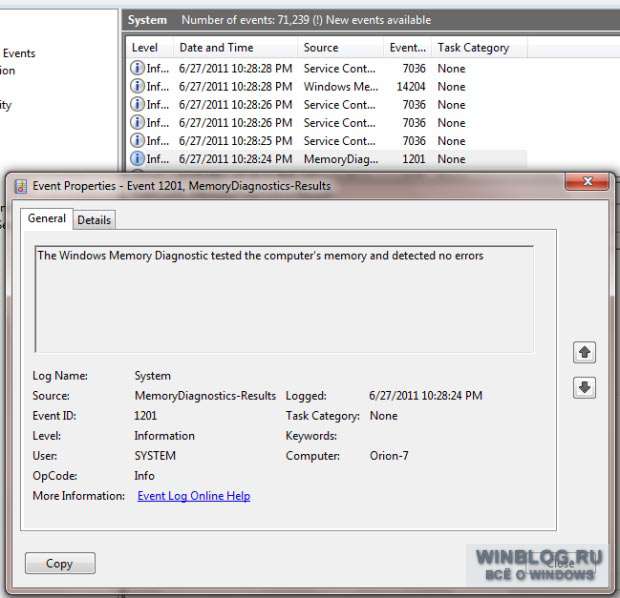Screen dimensions: 620x598
Task: Click the Event ID value 1201 in properties
Action: pyautogui.click(x=146, y=416)
